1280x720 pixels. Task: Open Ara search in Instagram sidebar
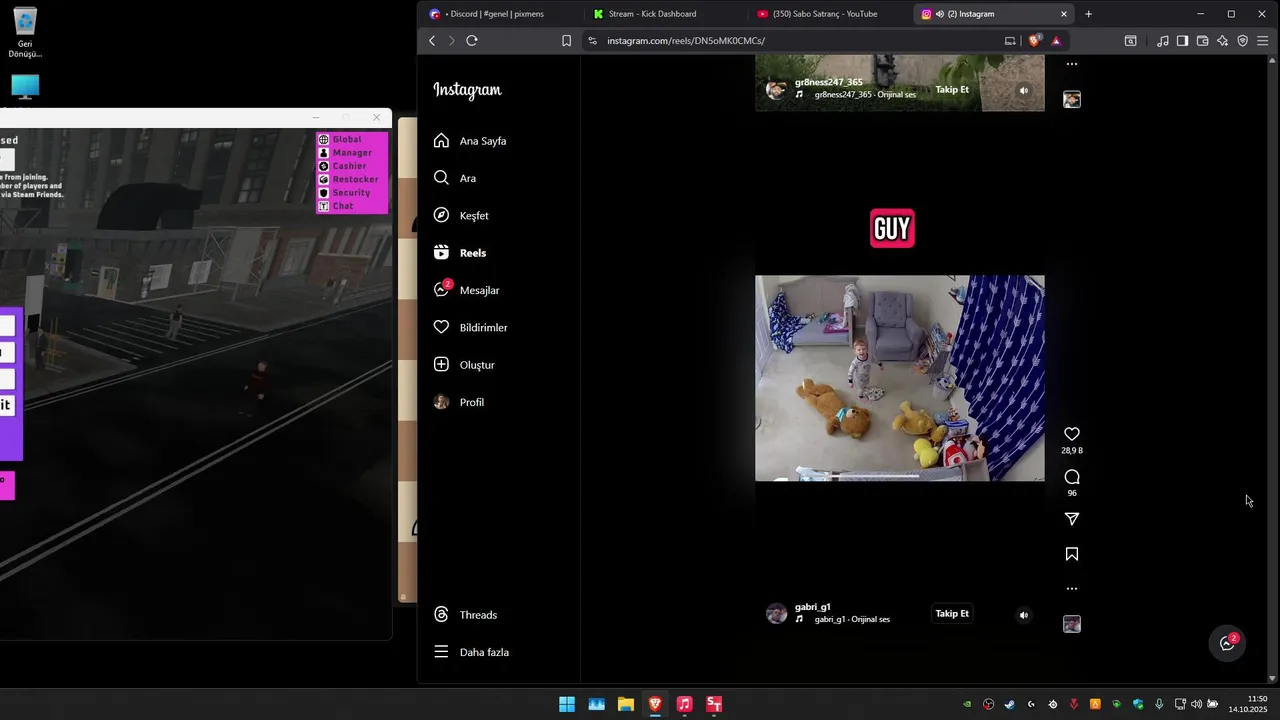coord(455,178)
